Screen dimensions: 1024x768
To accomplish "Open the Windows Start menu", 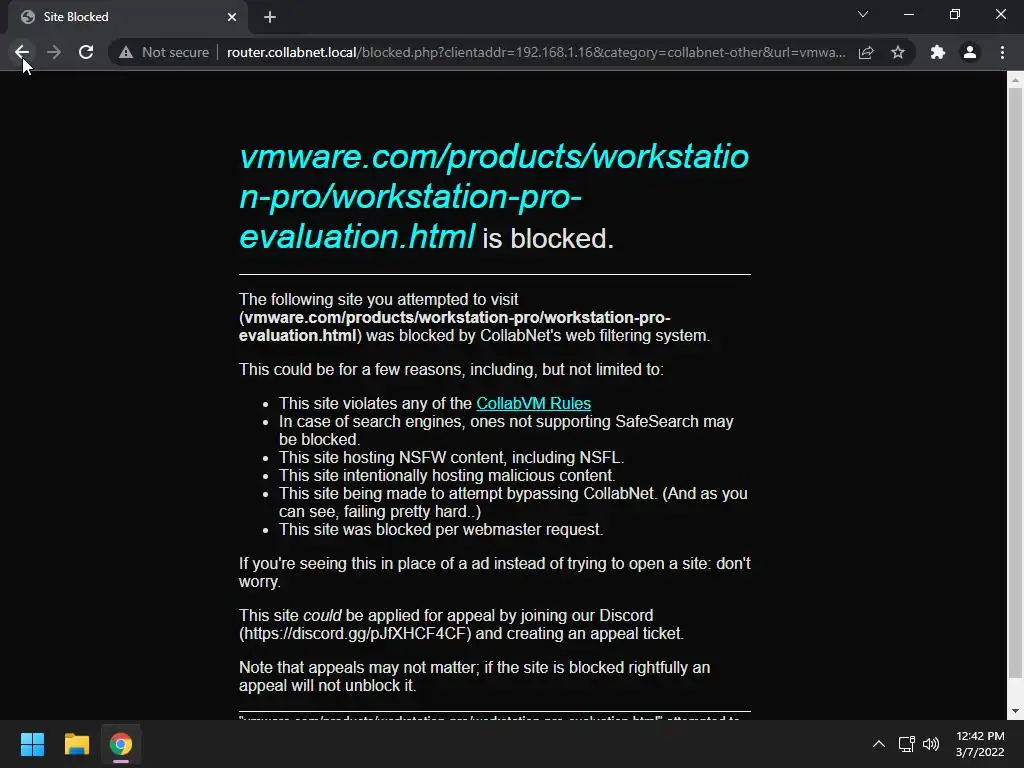I will [32, 744].
